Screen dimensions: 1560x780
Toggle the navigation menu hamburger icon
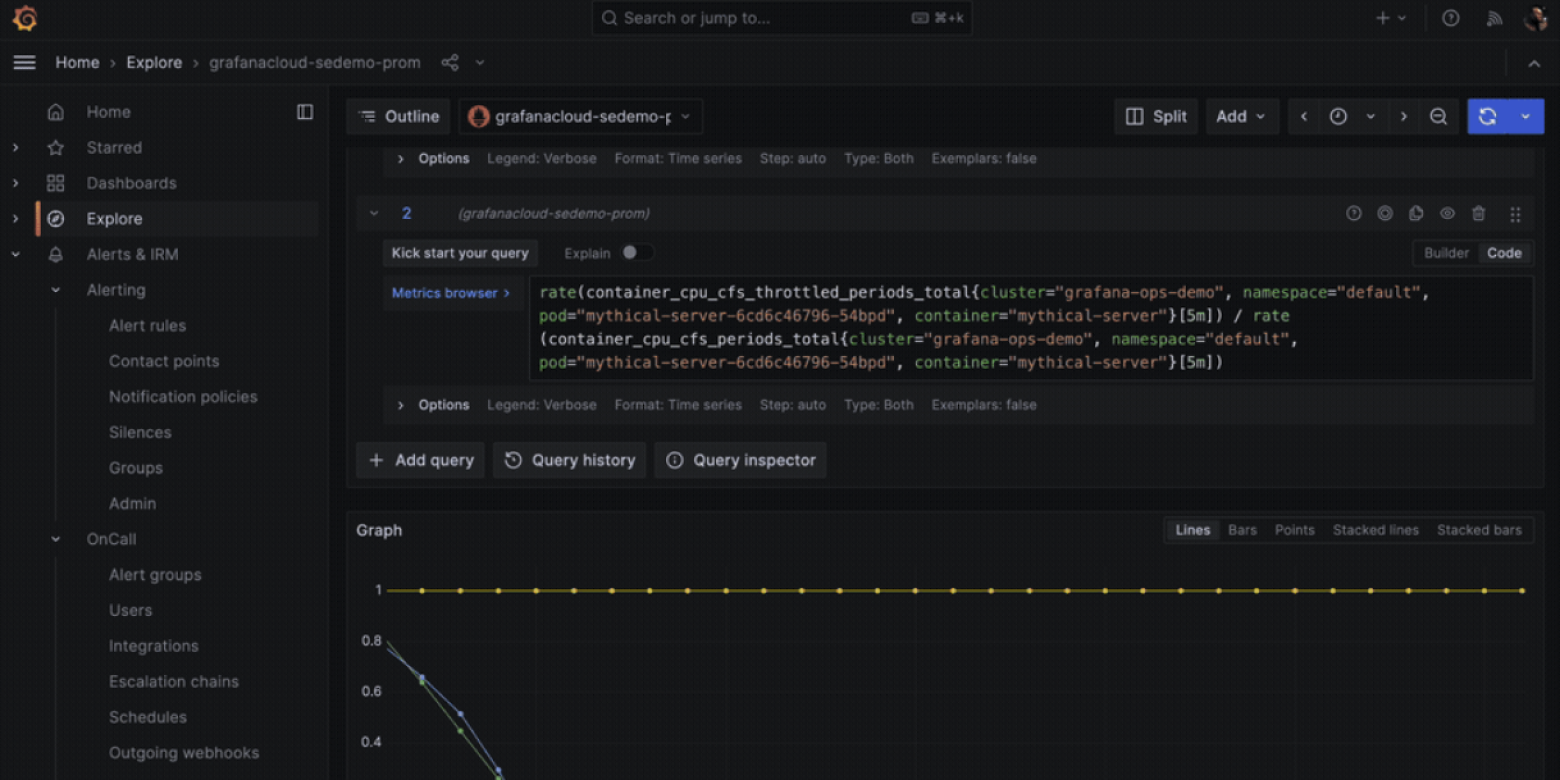click(x=24, y=62)
